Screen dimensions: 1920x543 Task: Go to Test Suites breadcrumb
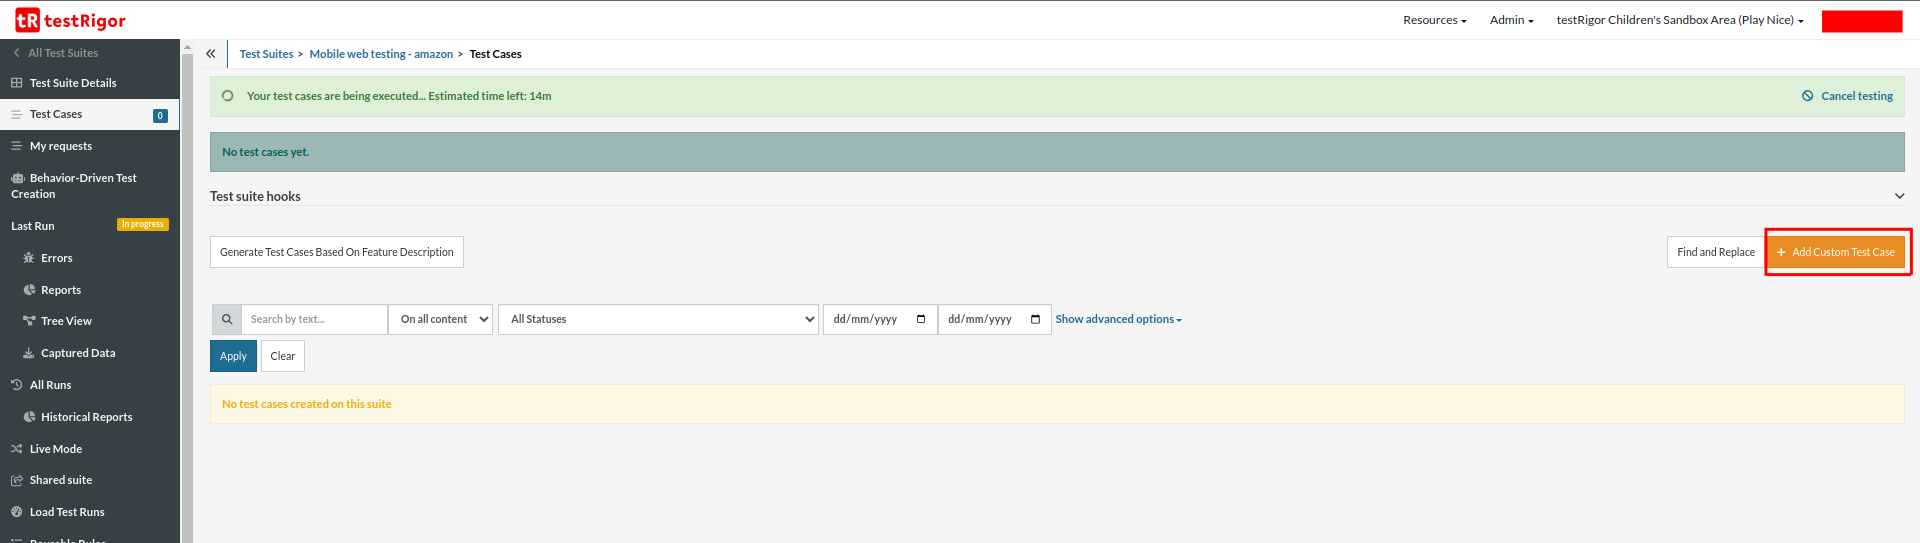coord(266,54)
